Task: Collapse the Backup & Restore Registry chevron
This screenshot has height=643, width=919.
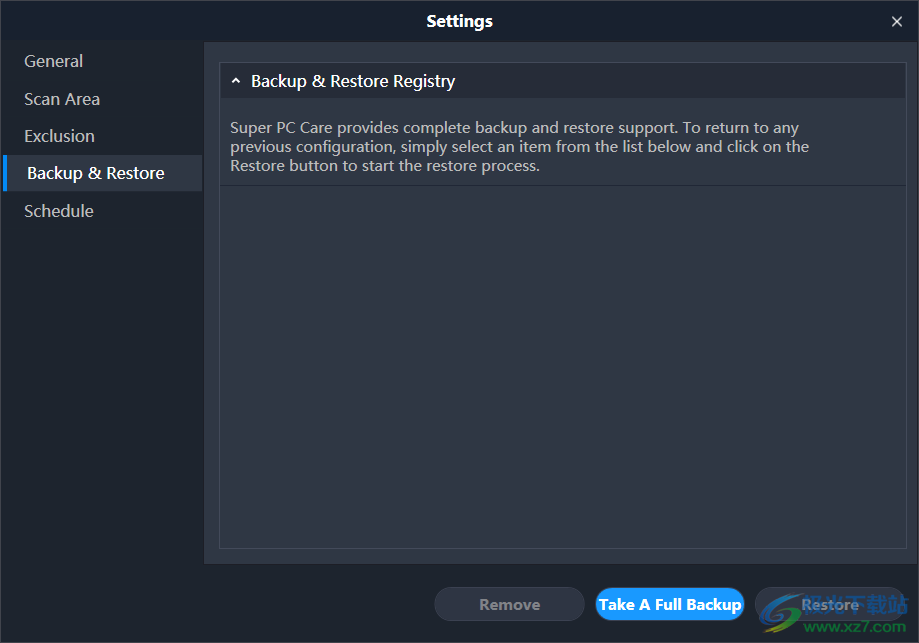Action: click(x=236, y=81)
